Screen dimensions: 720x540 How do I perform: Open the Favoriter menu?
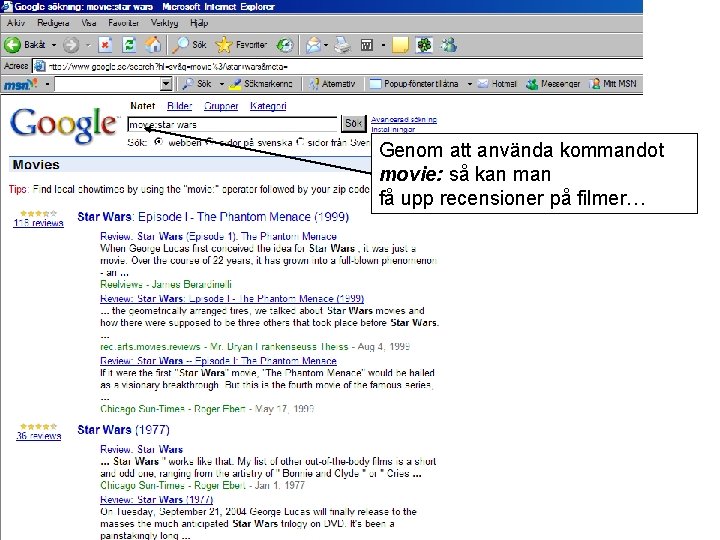pyautogui.click(x=124, y=23)
